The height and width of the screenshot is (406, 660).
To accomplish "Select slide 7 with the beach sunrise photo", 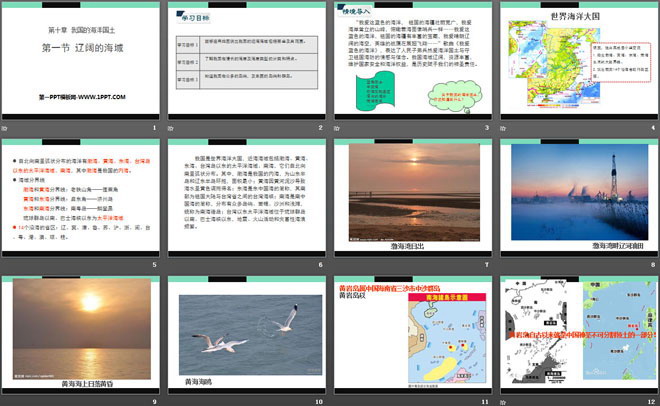I will coord(413,198).
